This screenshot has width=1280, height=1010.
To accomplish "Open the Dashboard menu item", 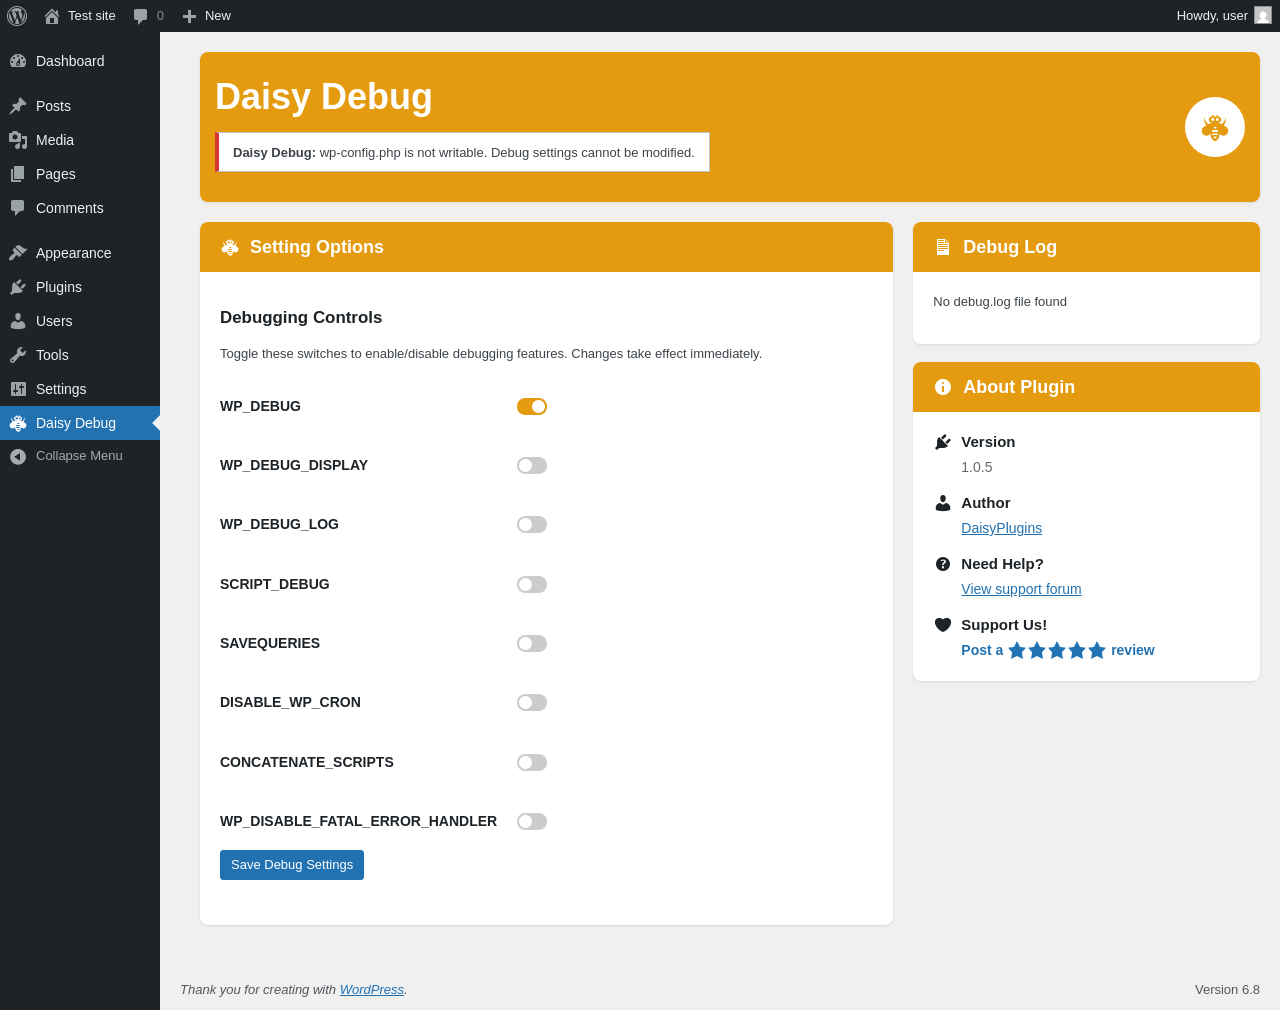I will pos(80,61).
